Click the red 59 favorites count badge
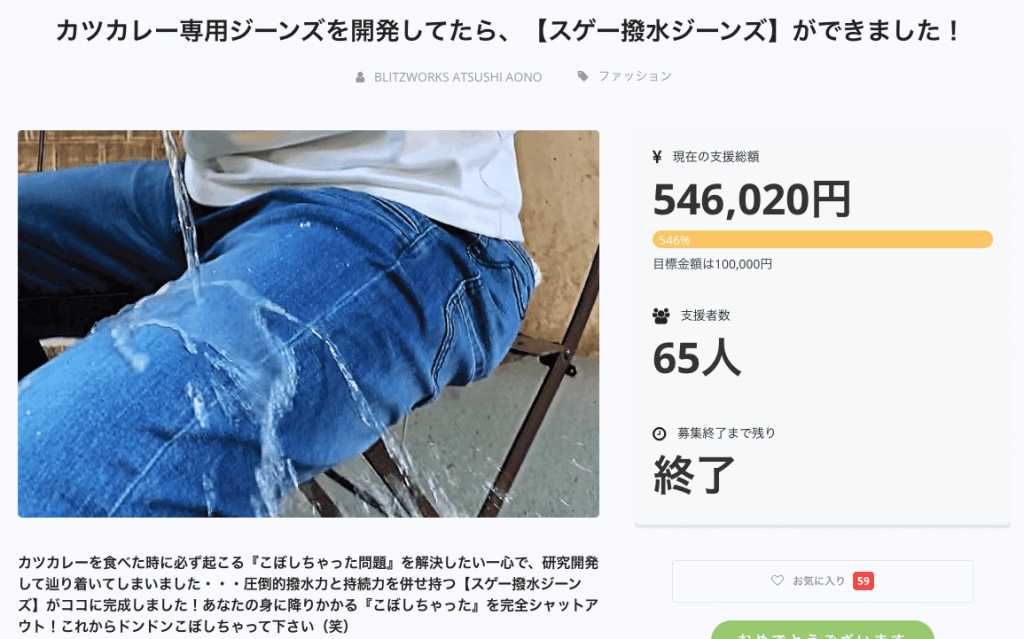 pyautogui.click(x=863, y=581)
